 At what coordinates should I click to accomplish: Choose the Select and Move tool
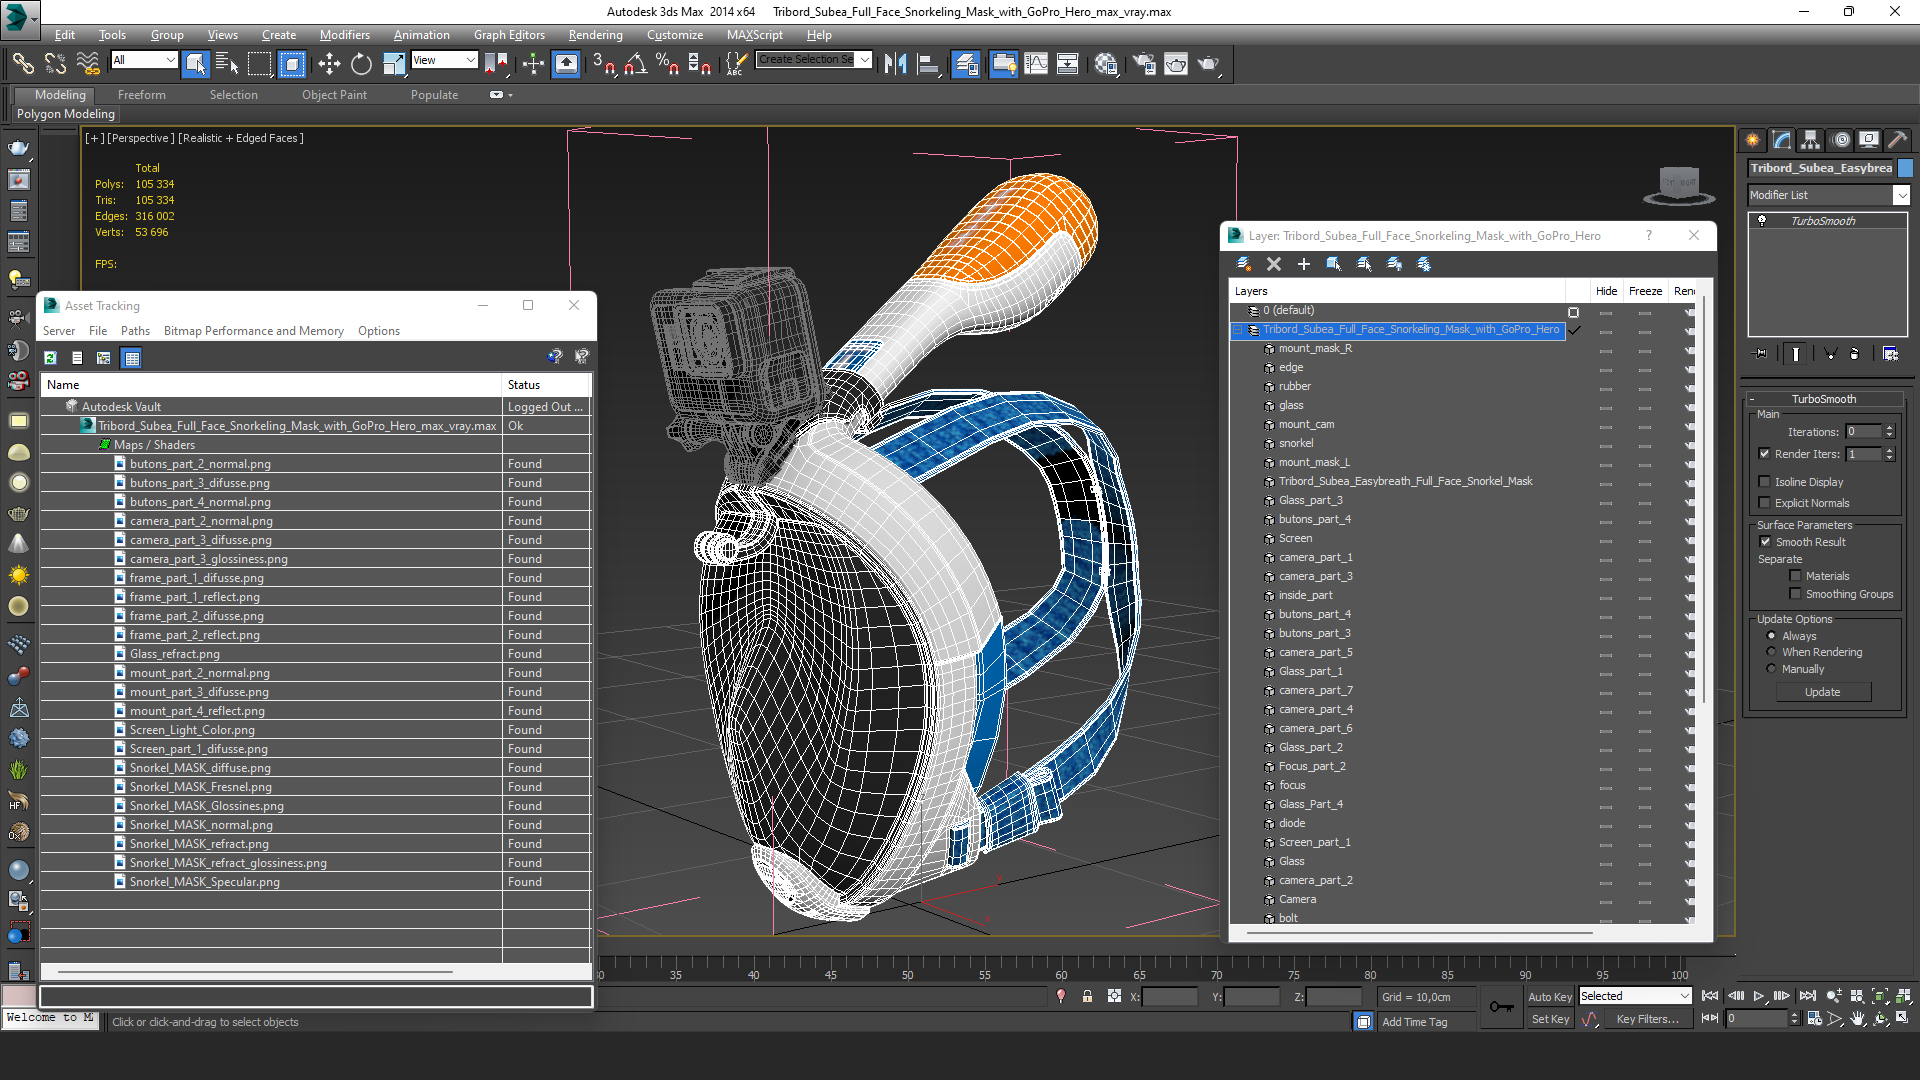329,64
